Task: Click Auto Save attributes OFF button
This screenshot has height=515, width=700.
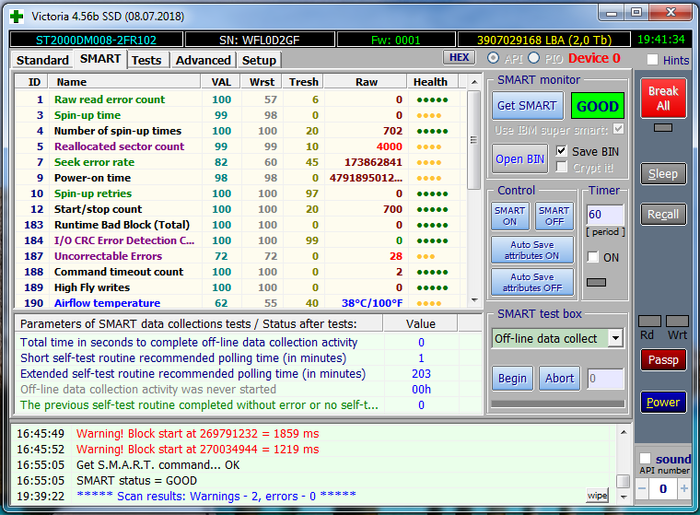Action: [532, 282]
